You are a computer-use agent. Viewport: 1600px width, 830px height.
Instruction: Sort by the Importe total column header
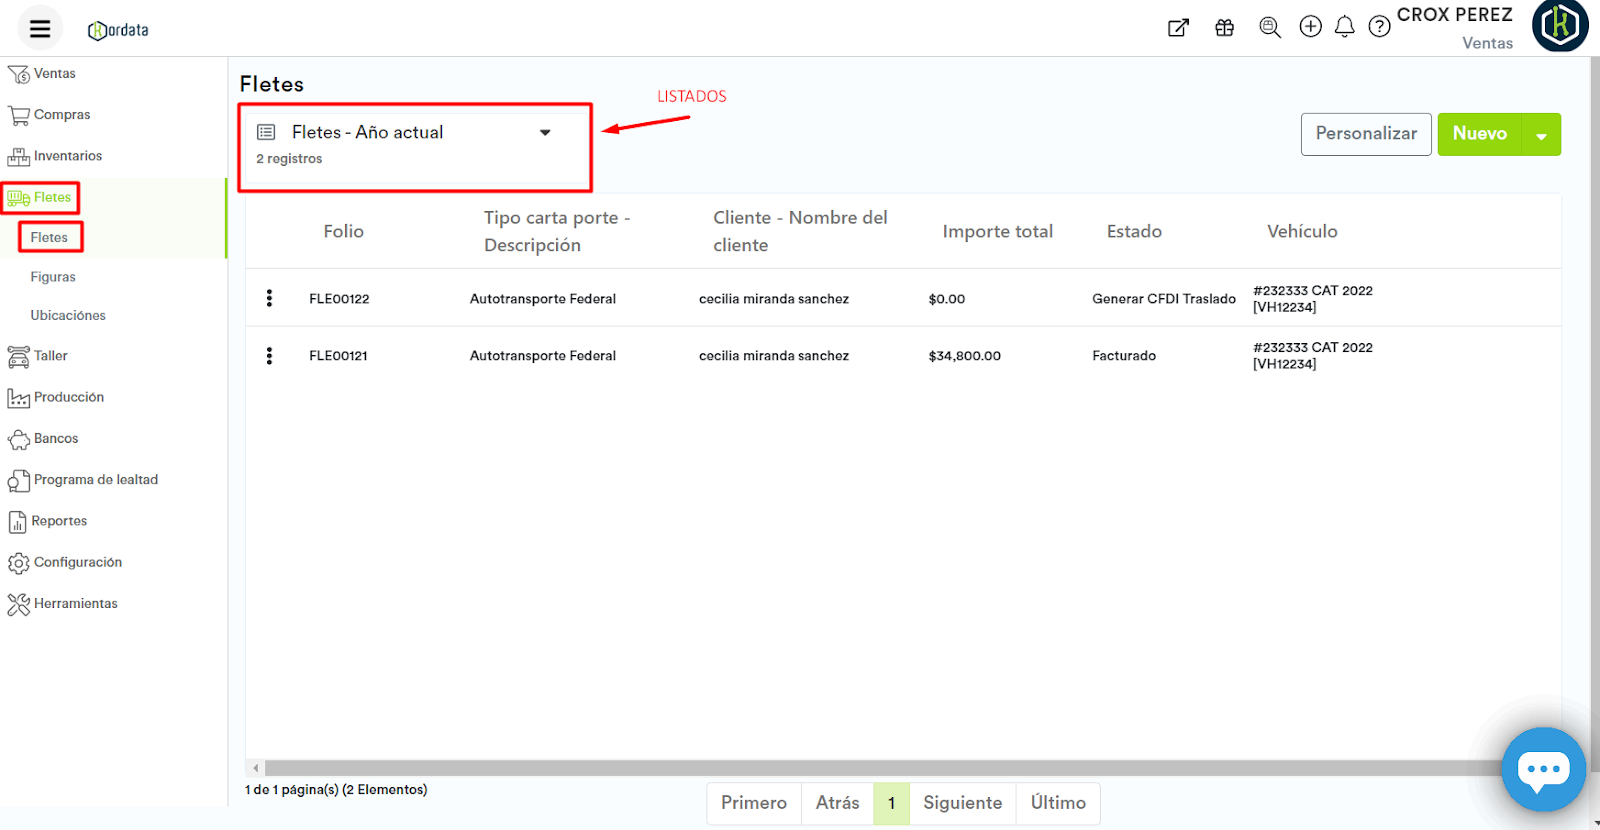coord(997,232)
